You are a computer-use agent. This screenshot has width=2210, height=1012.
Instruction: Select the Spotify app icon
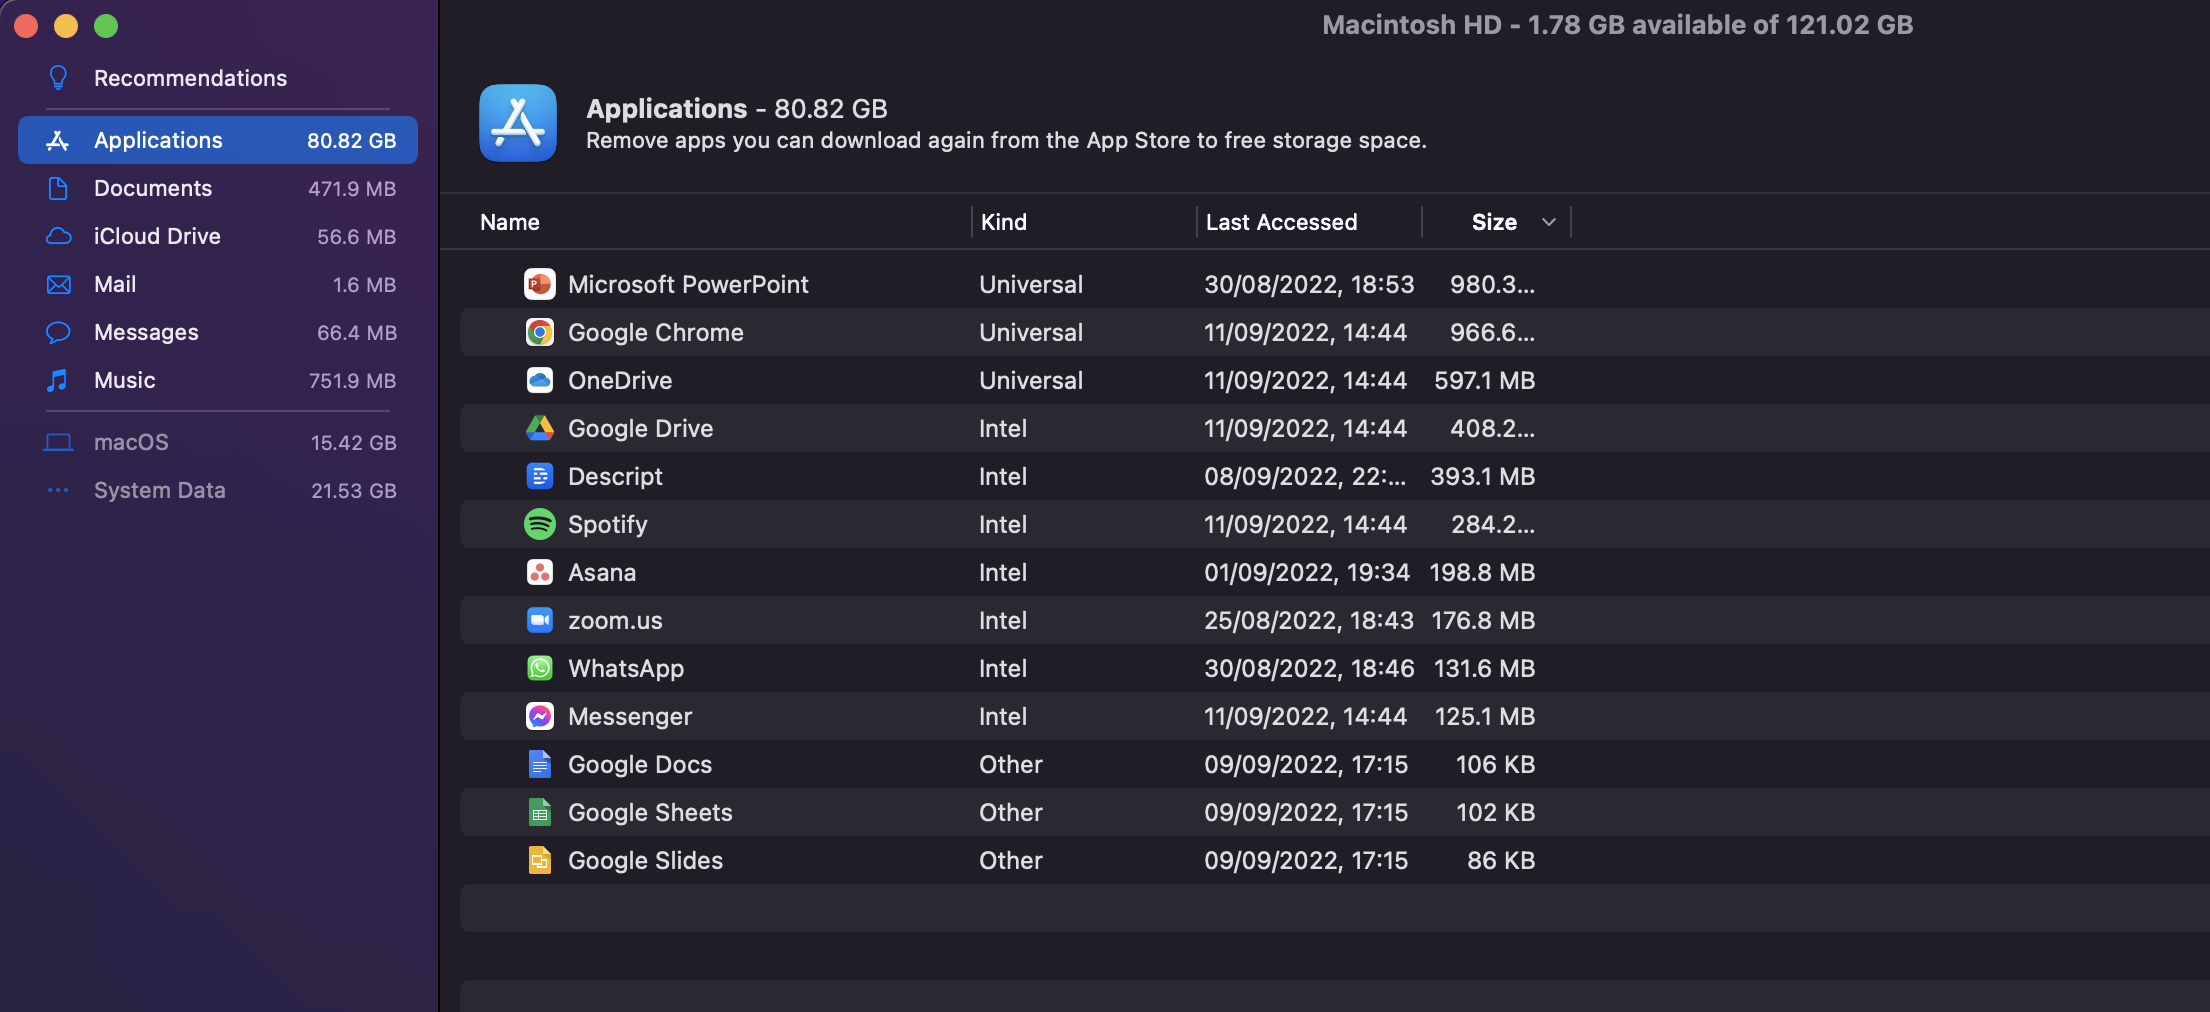pos(540,524)
